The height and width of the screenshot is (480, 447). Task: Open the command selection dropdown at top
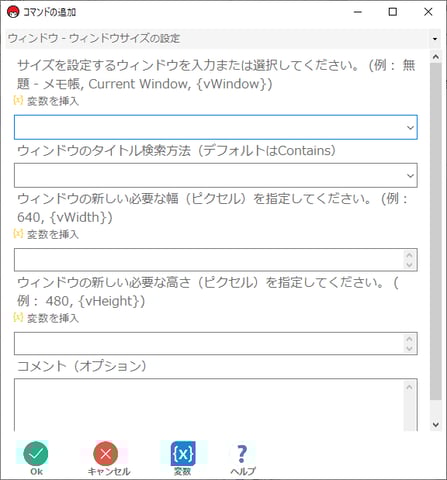coord(435,39)
